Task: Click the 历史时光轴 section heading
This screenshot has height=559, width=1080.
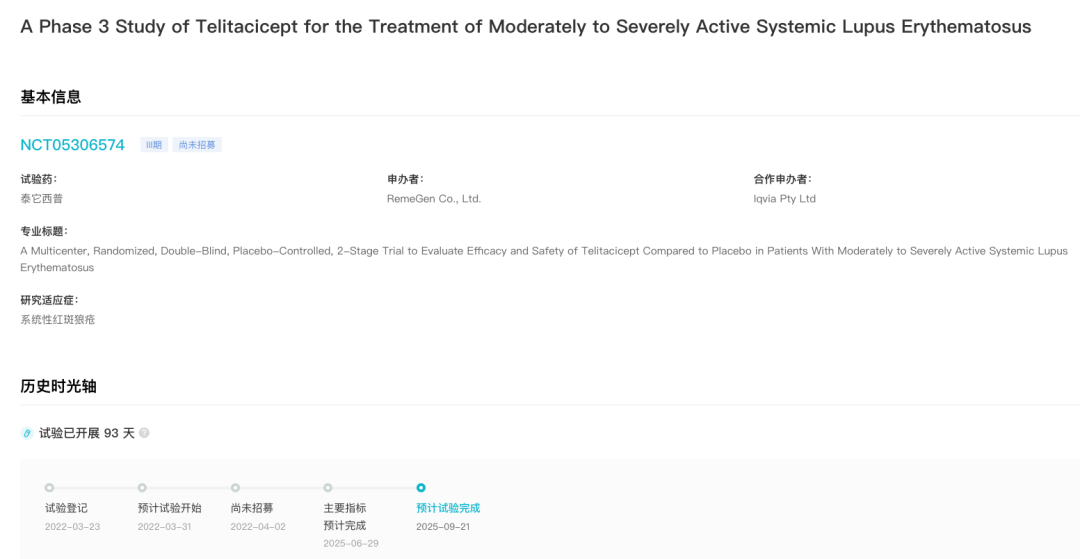Action: coord(58,386)
